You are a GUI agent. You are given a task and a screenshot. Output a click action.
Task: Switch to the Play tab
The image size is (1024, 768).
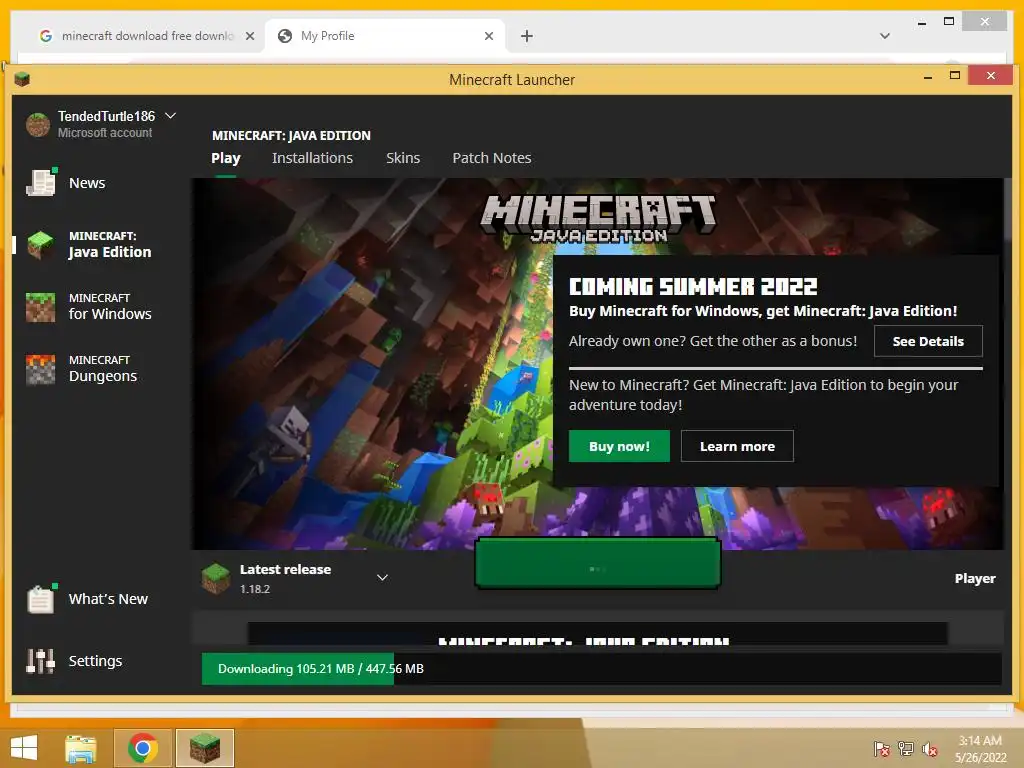(226, 158)
